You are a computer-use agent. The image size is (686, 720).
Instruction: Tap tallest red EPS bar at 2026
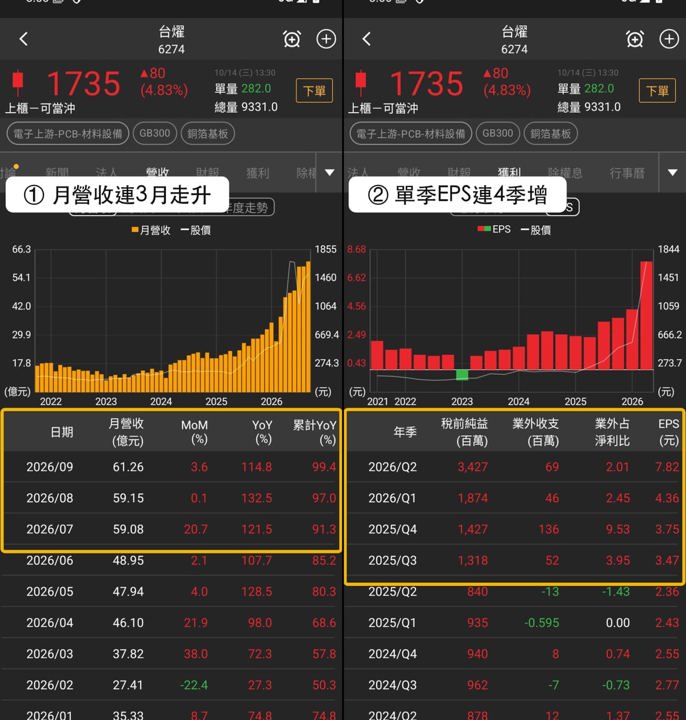tap(646, 315)
